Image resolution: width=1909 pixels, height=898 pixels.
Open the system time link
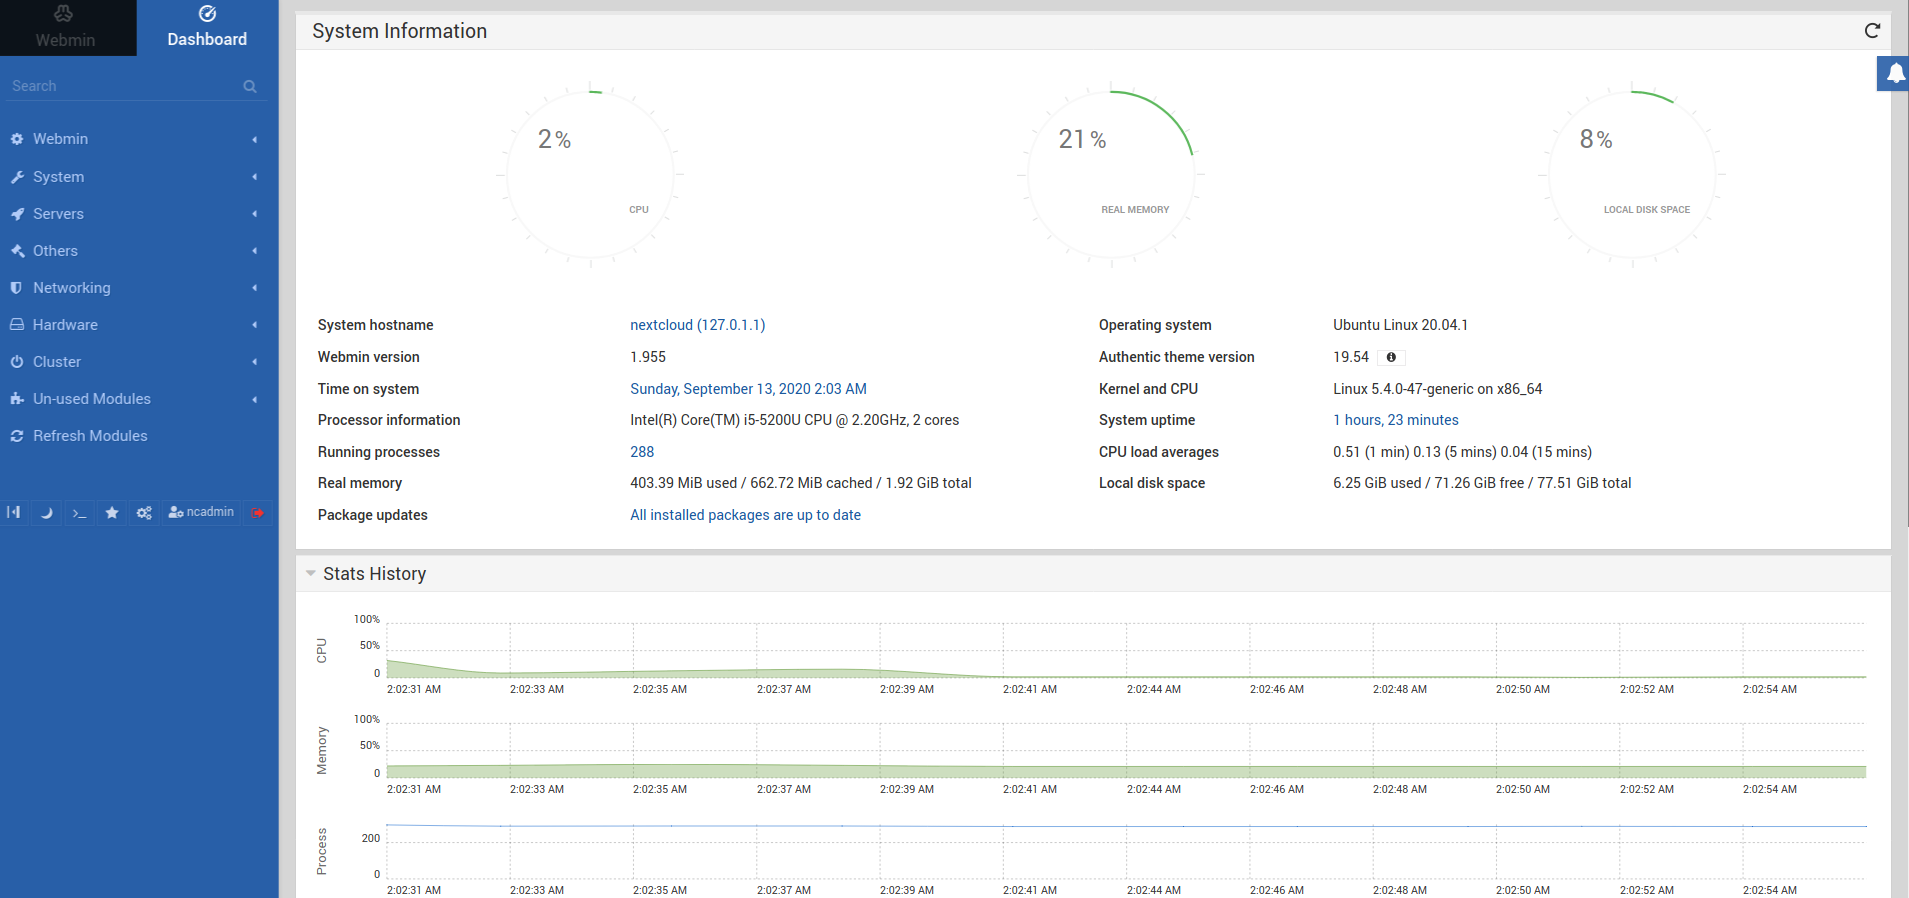pyautogui.click(x=748, y=389)
